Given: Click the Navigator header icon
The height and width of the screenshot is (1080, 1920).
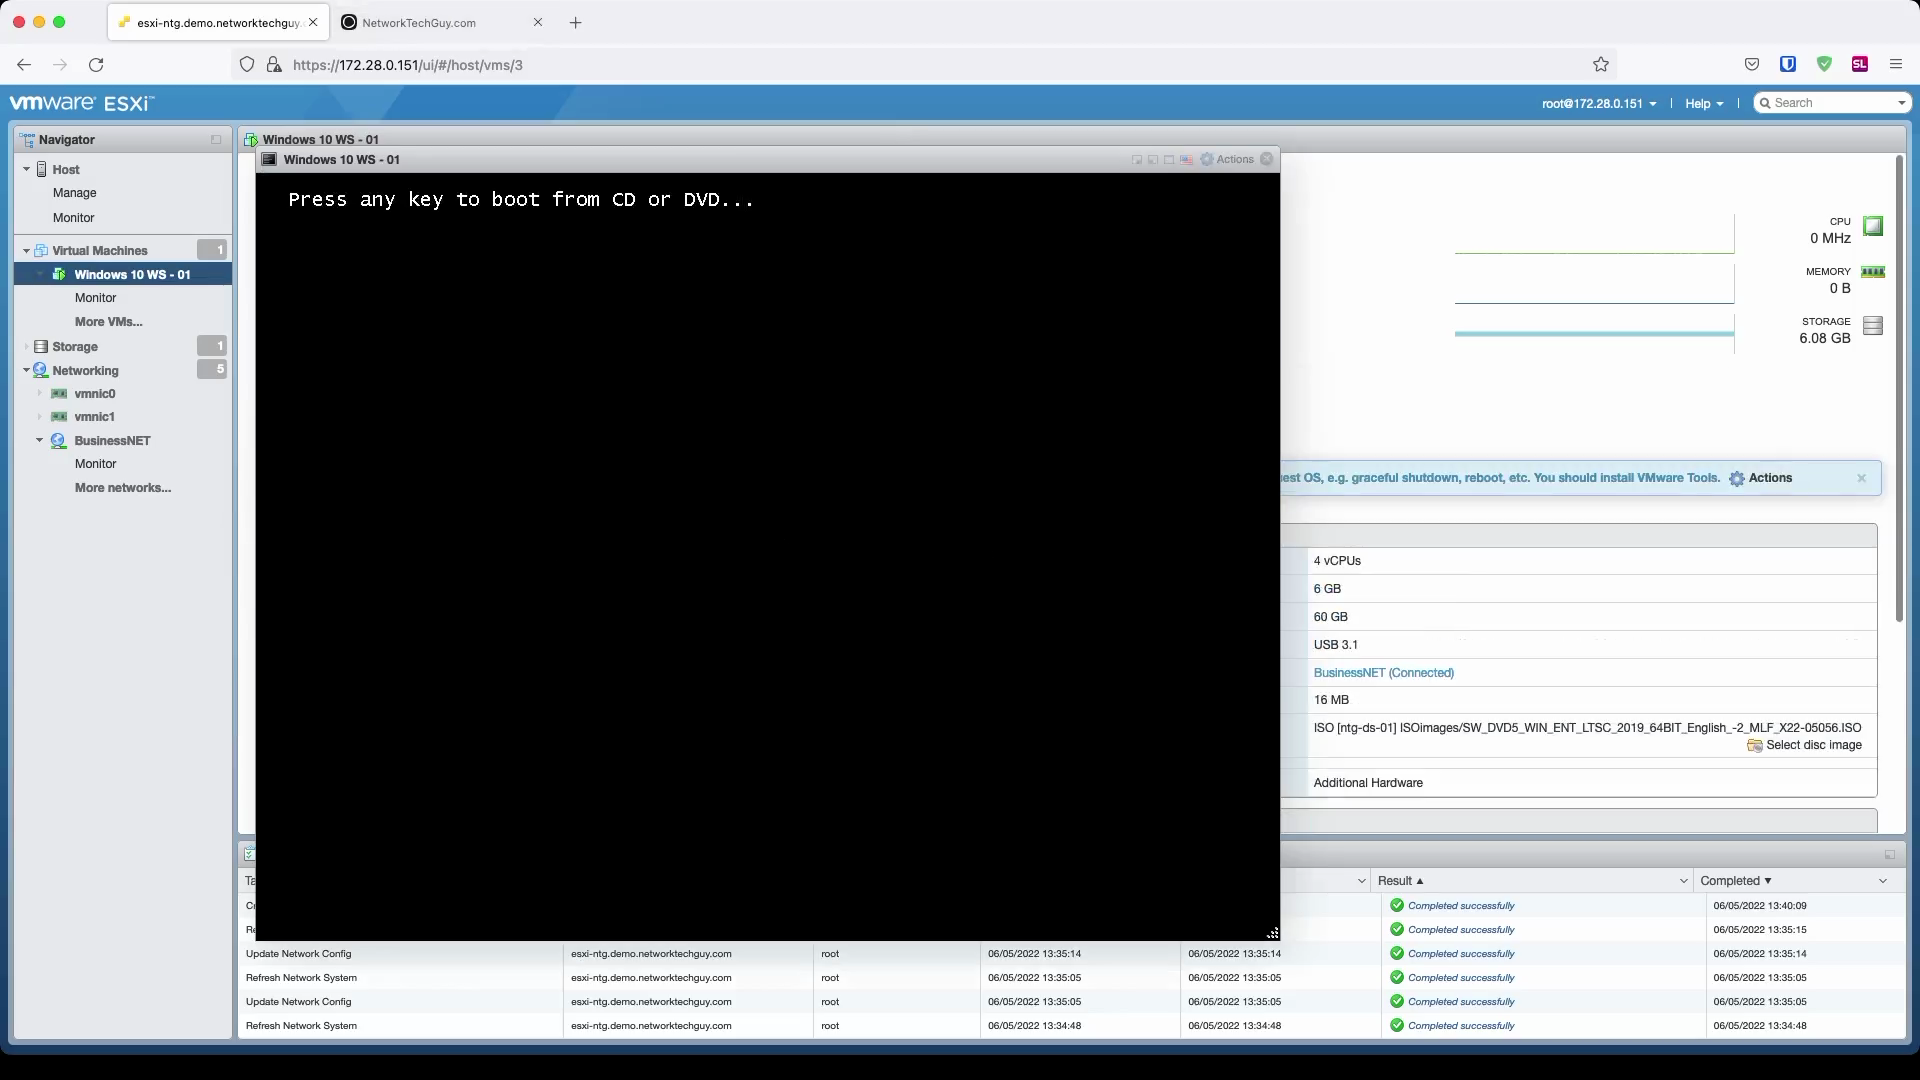Looking at the screenshot, I should tap(27, 140).
